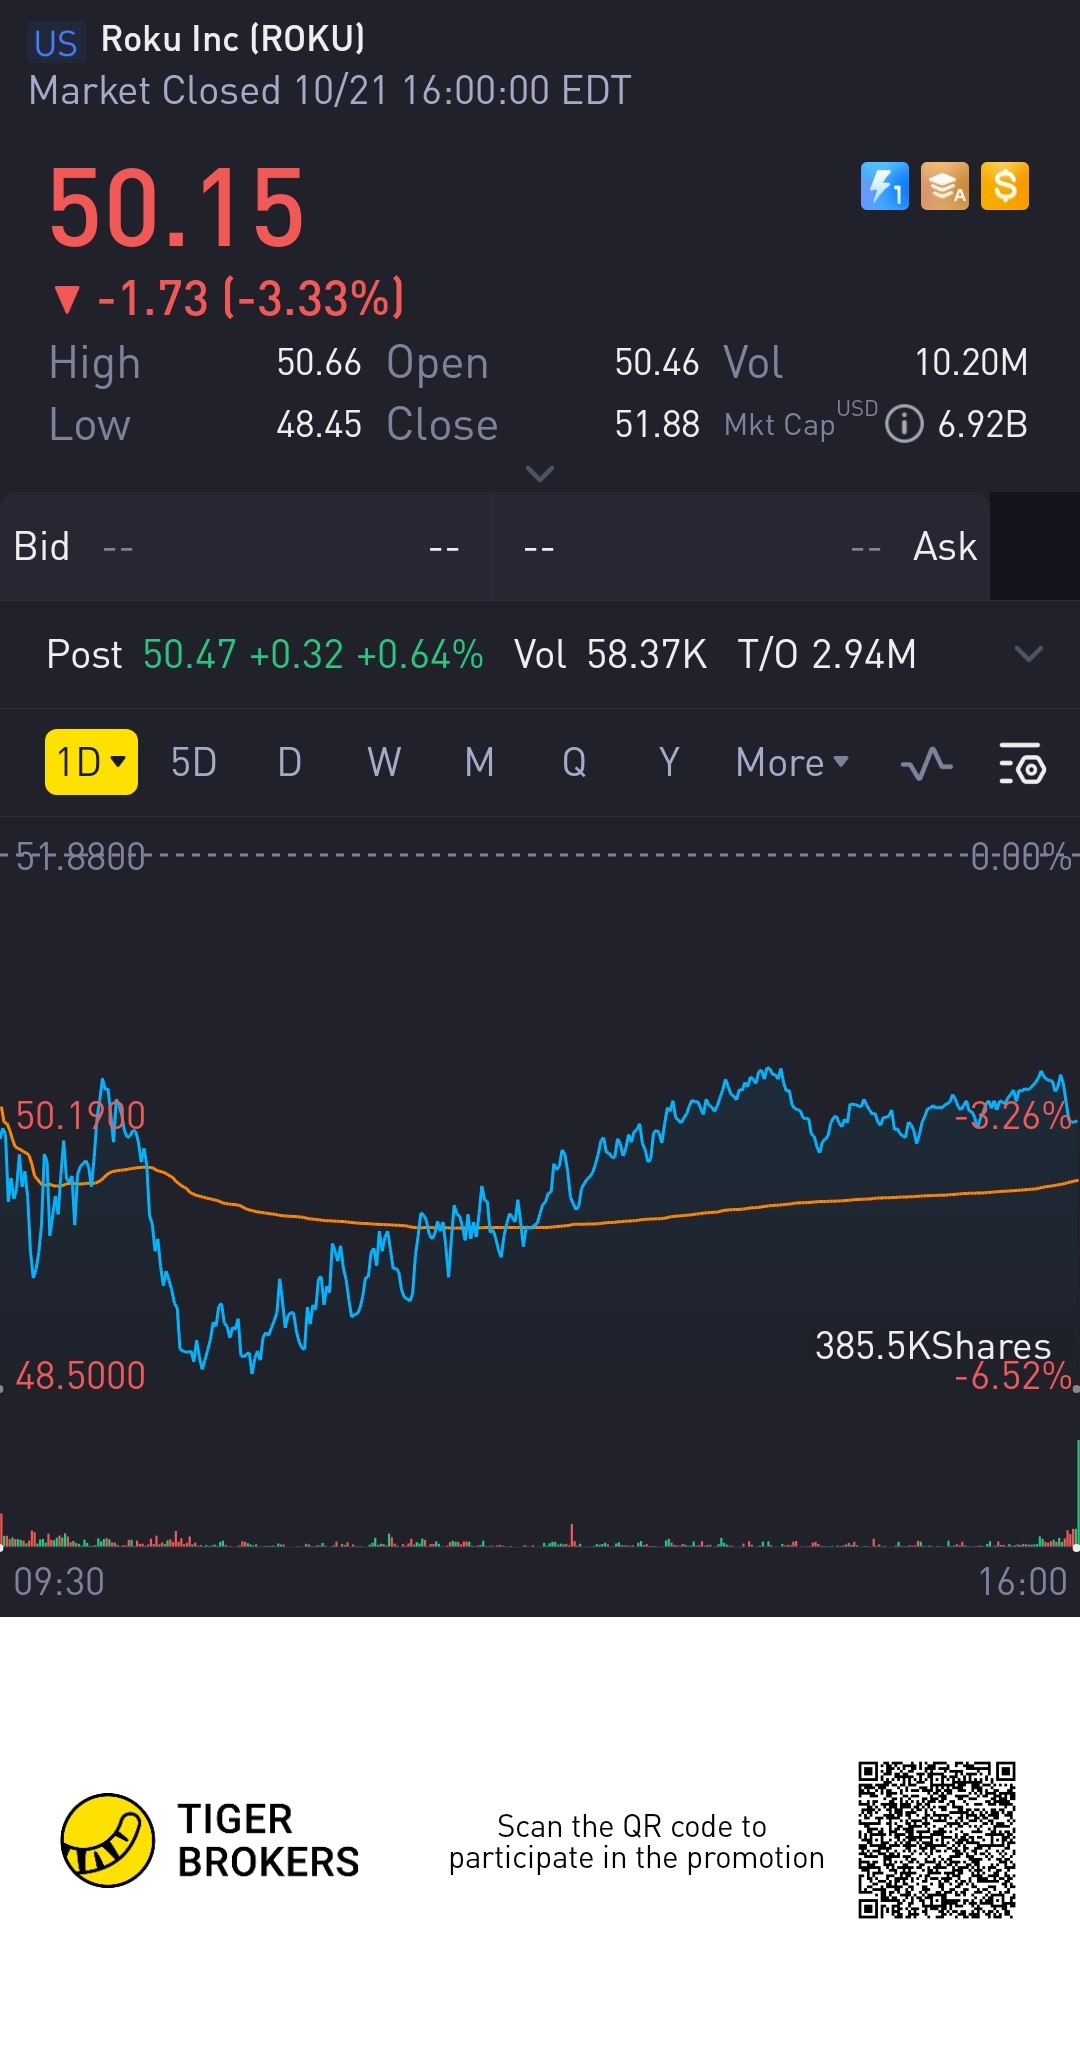Tap the 09:30 time axis label

(x=59, y=1582)
